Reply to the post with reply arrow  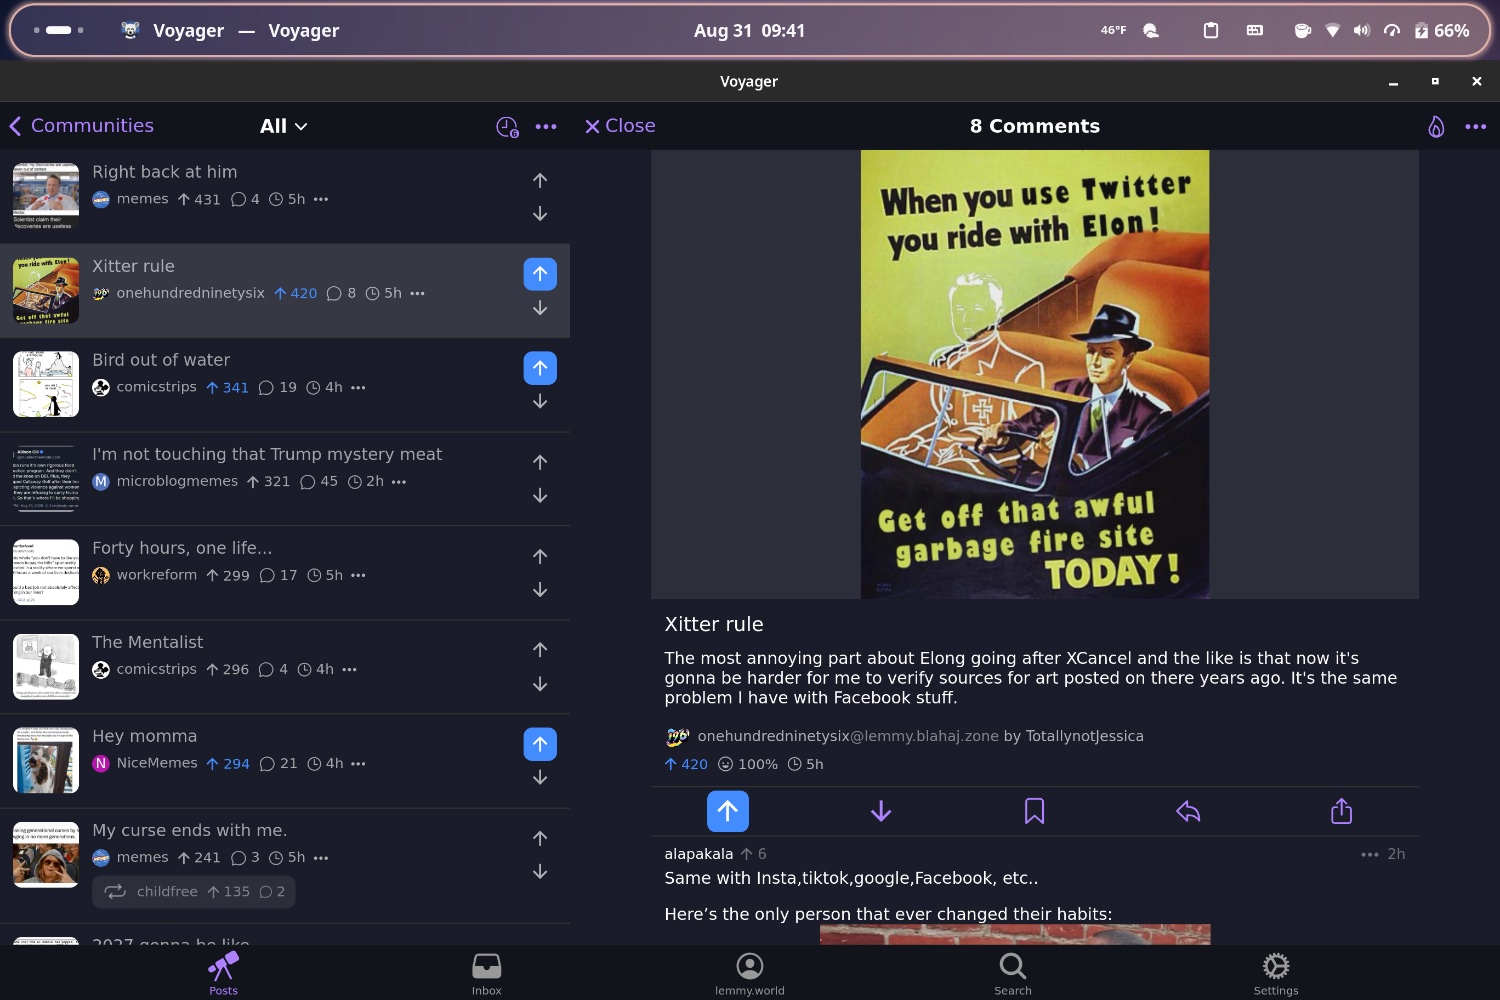click(1188, 811)
